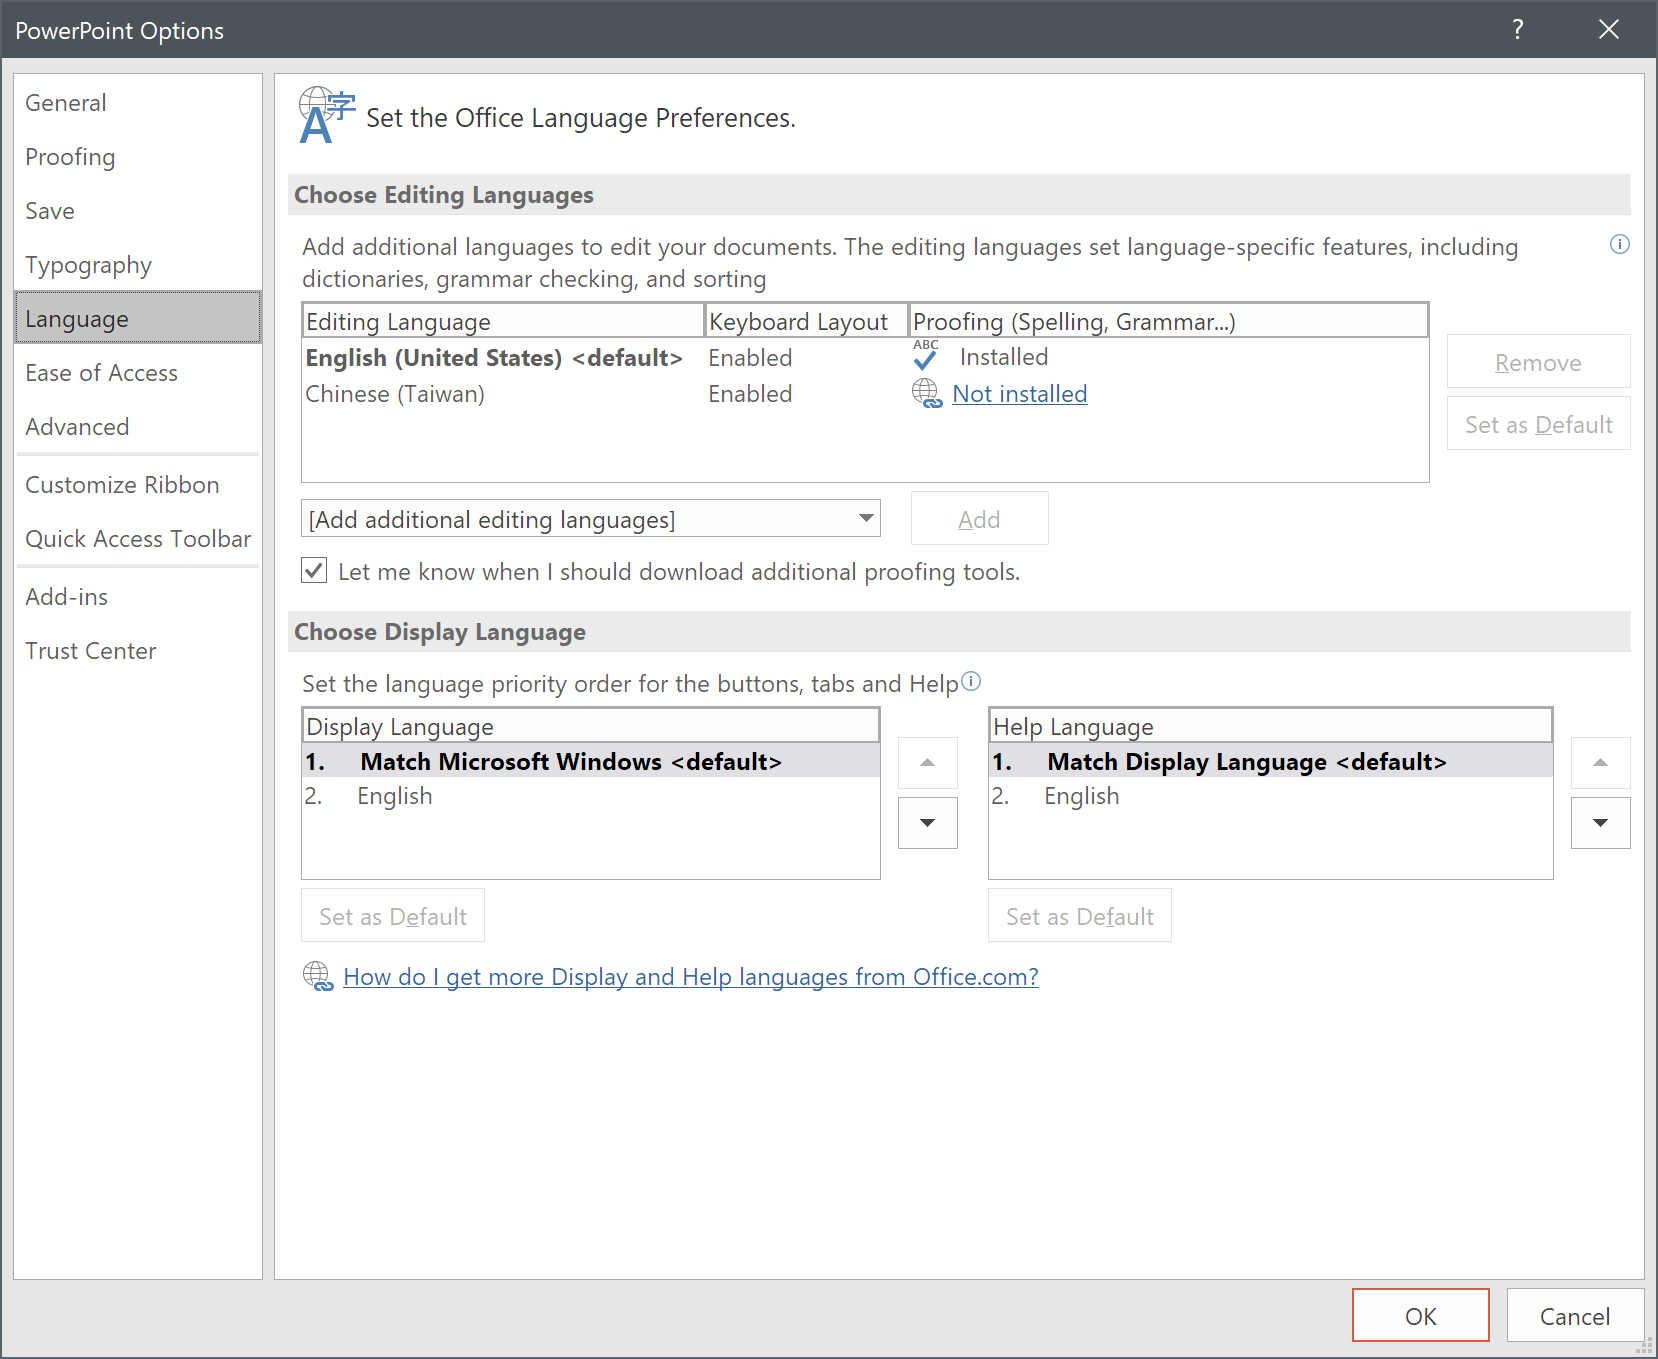
Task: Switch to the Proofing options category
Action: tap(138, 157)
